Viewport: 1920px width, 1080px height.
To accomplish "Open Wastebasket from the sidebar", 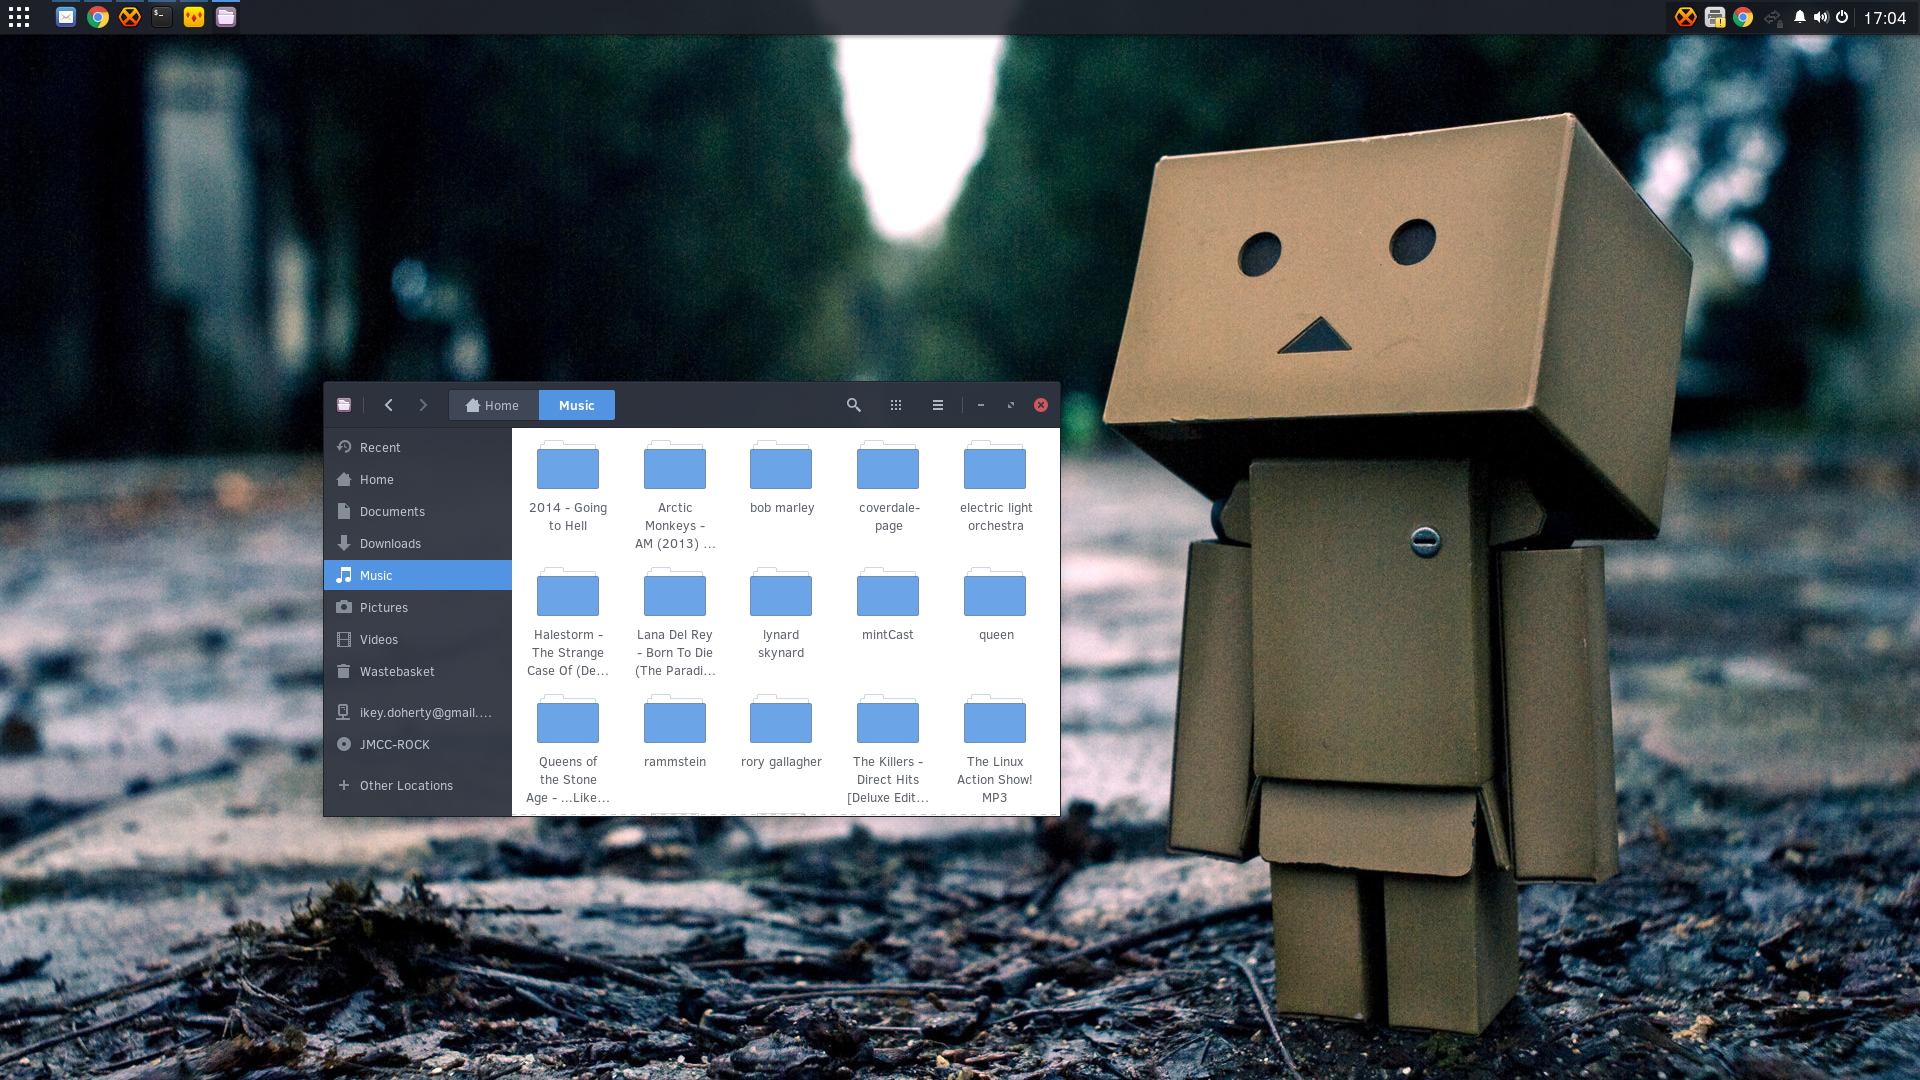I will click(418, 671).
